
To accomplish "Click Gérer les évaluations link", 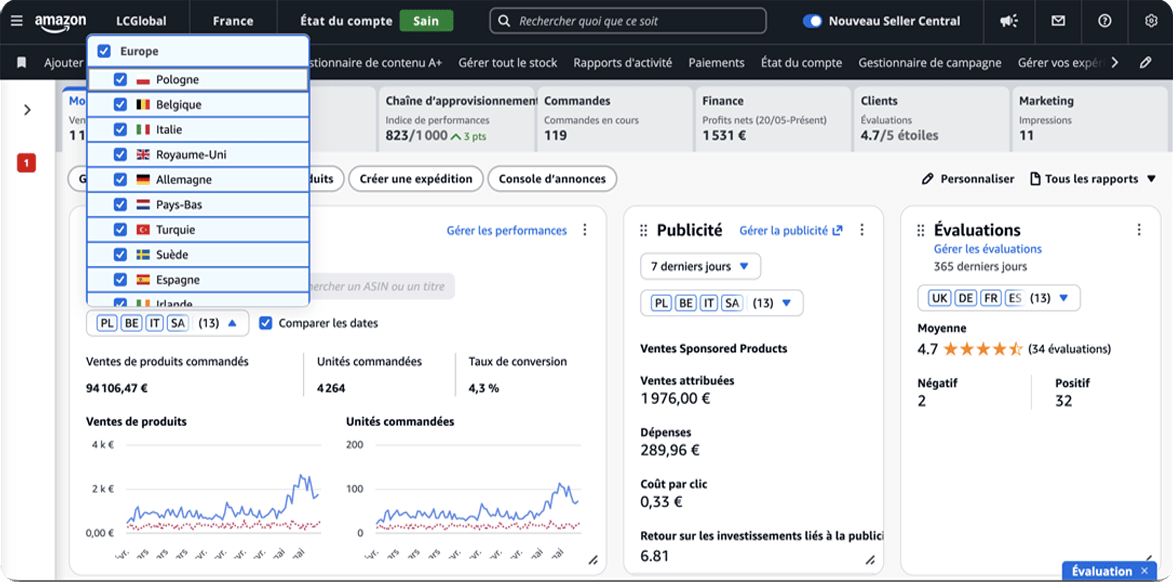I will [987, 249].
